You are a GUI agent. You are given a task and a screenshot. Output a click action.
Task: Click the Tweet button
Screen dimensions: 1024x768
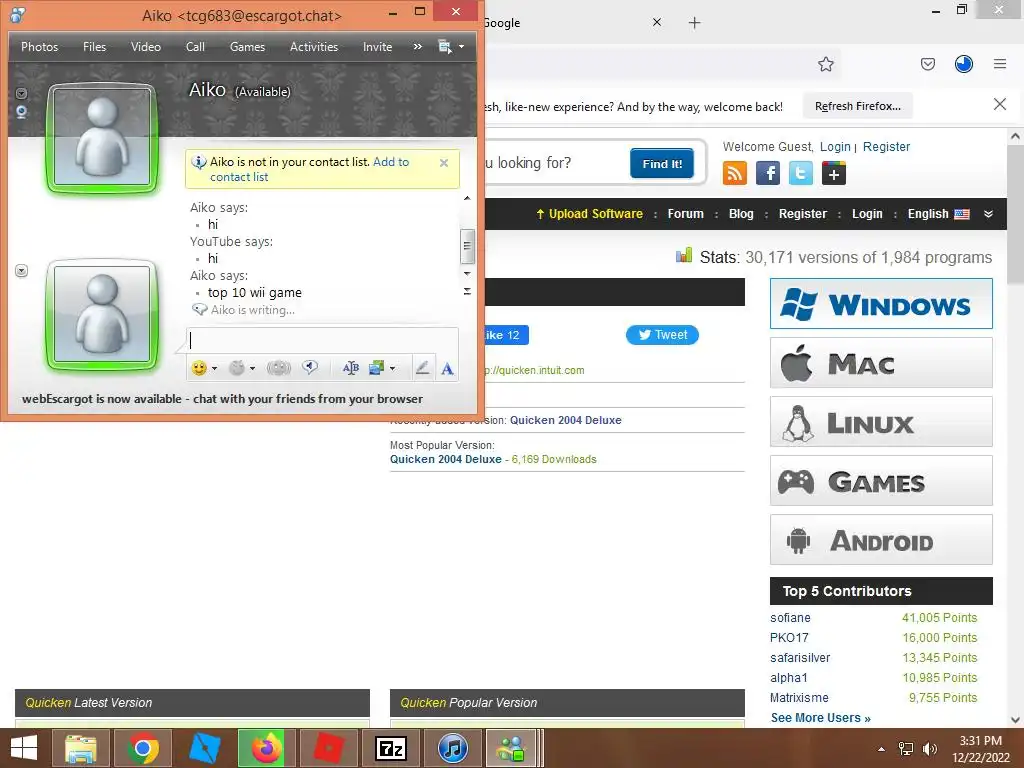pyautogui.click(x=662, y=335)
